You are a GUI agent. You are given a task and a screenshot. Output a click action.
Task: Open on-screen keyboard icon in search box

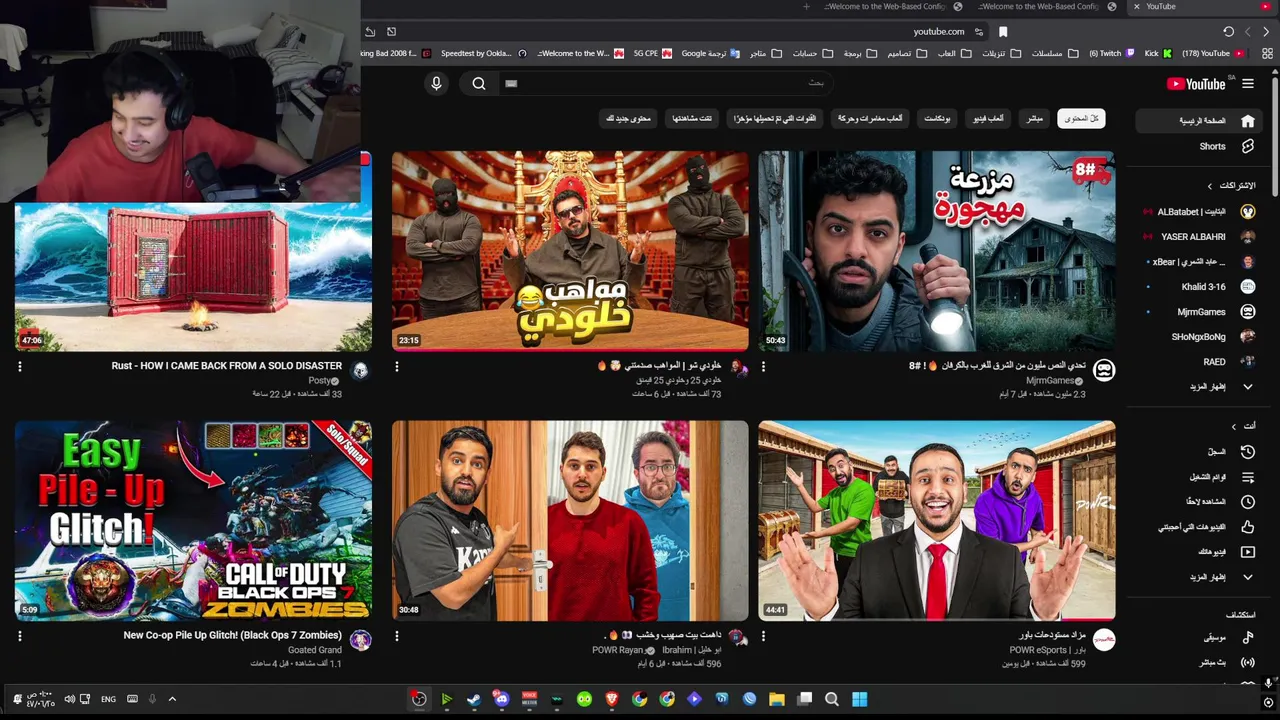point(511,84)
